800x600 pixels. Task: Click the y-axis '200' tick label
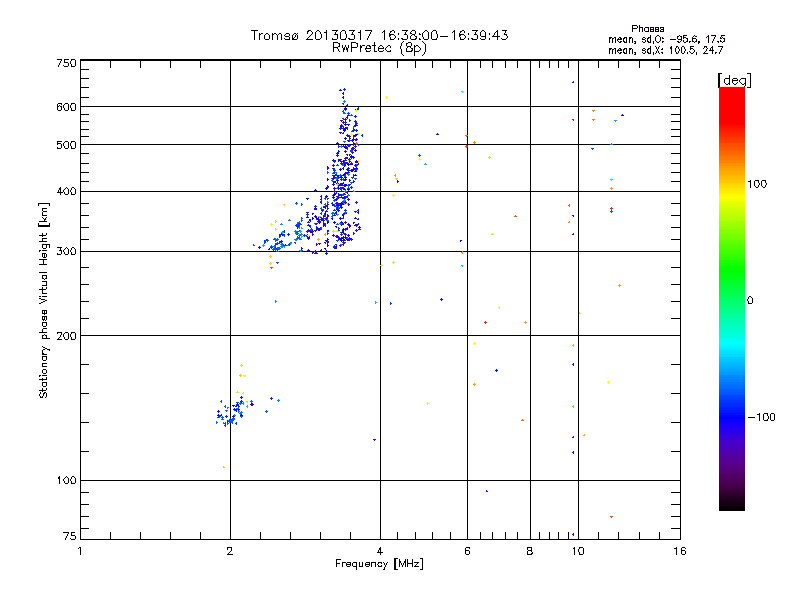point(66,336)
